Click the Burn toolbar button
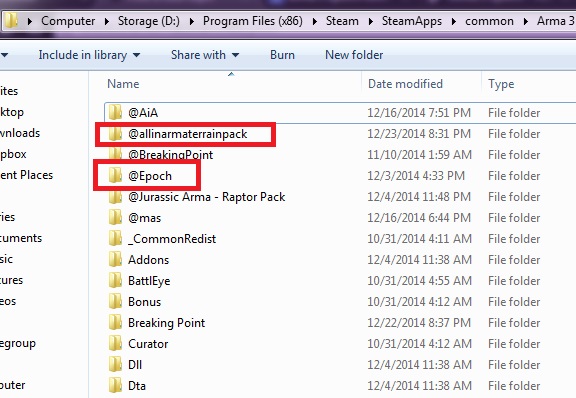This screenshot has height=398, width=576. (282, 55)
